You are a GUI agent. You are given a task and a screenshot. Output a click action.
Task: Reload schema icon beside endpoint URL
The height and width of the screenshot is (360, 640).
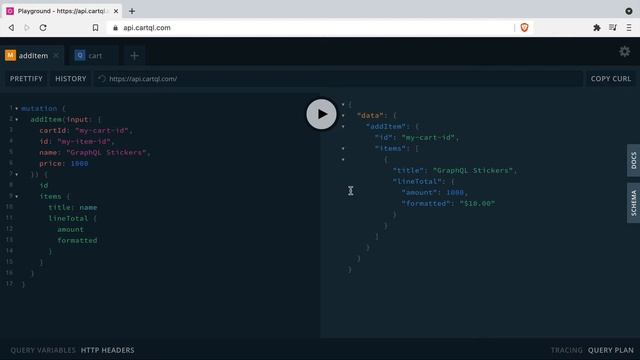coord(102,79)
